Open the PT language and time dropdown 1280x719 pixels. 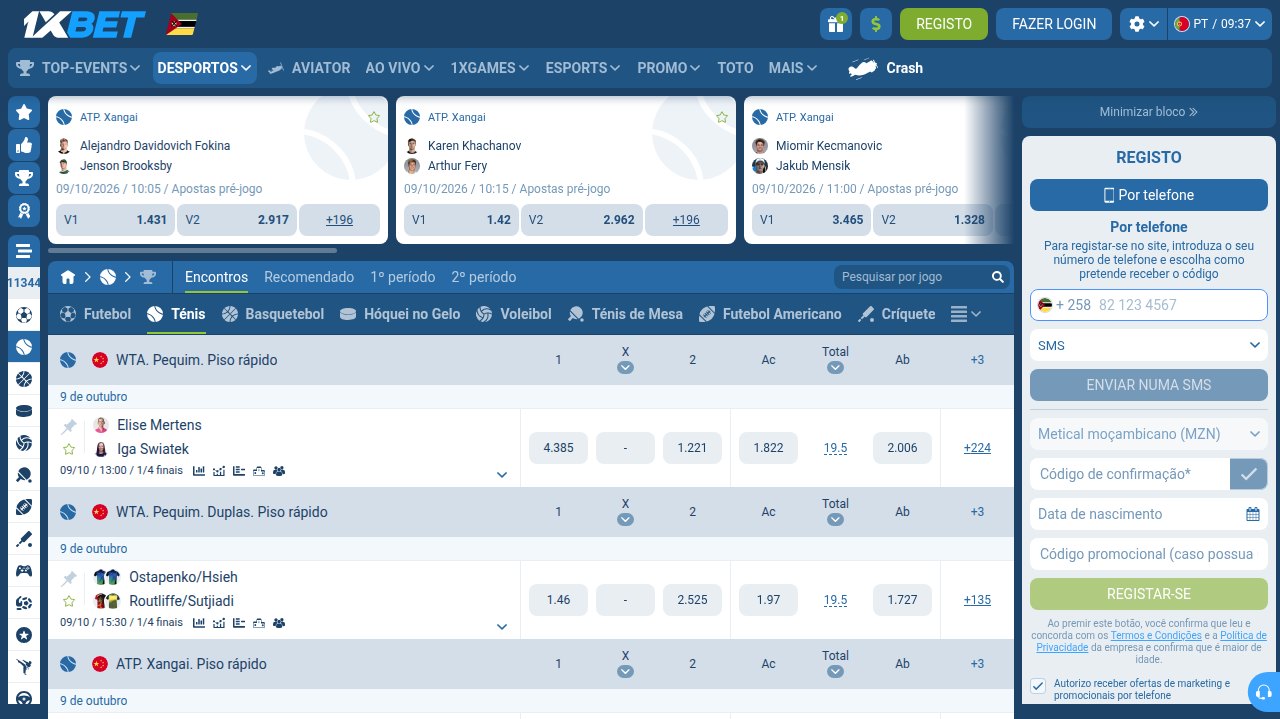pos(1222,24)
